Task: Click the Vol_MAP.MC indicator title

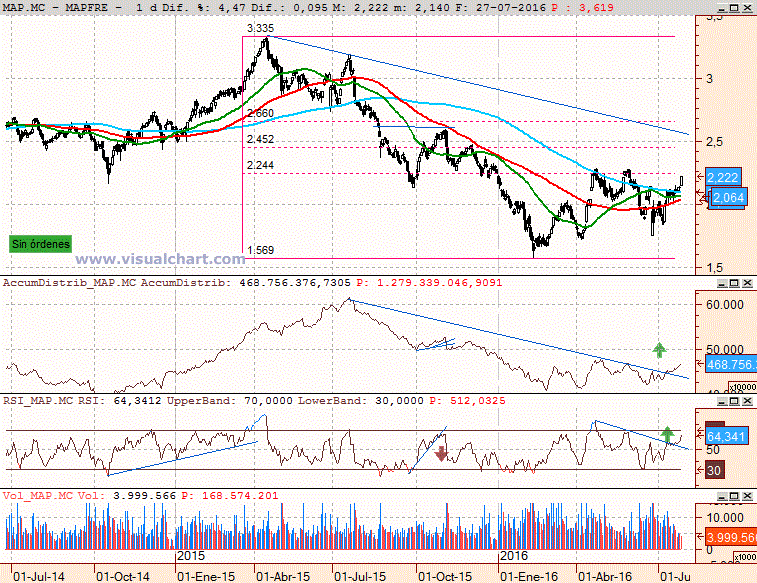Action: 38,496
